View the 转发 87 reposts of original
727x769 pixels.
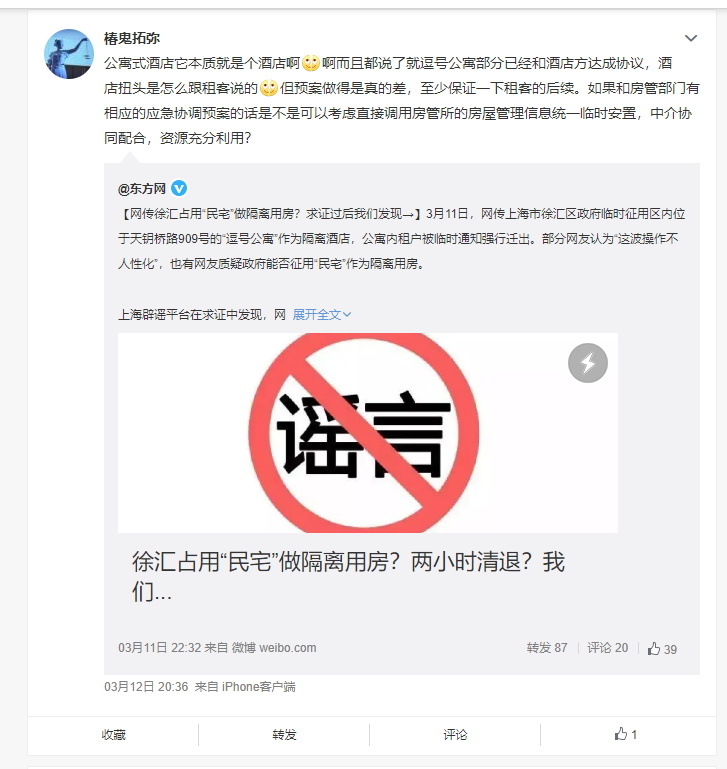pyautogui.click(x=547, y=648)
